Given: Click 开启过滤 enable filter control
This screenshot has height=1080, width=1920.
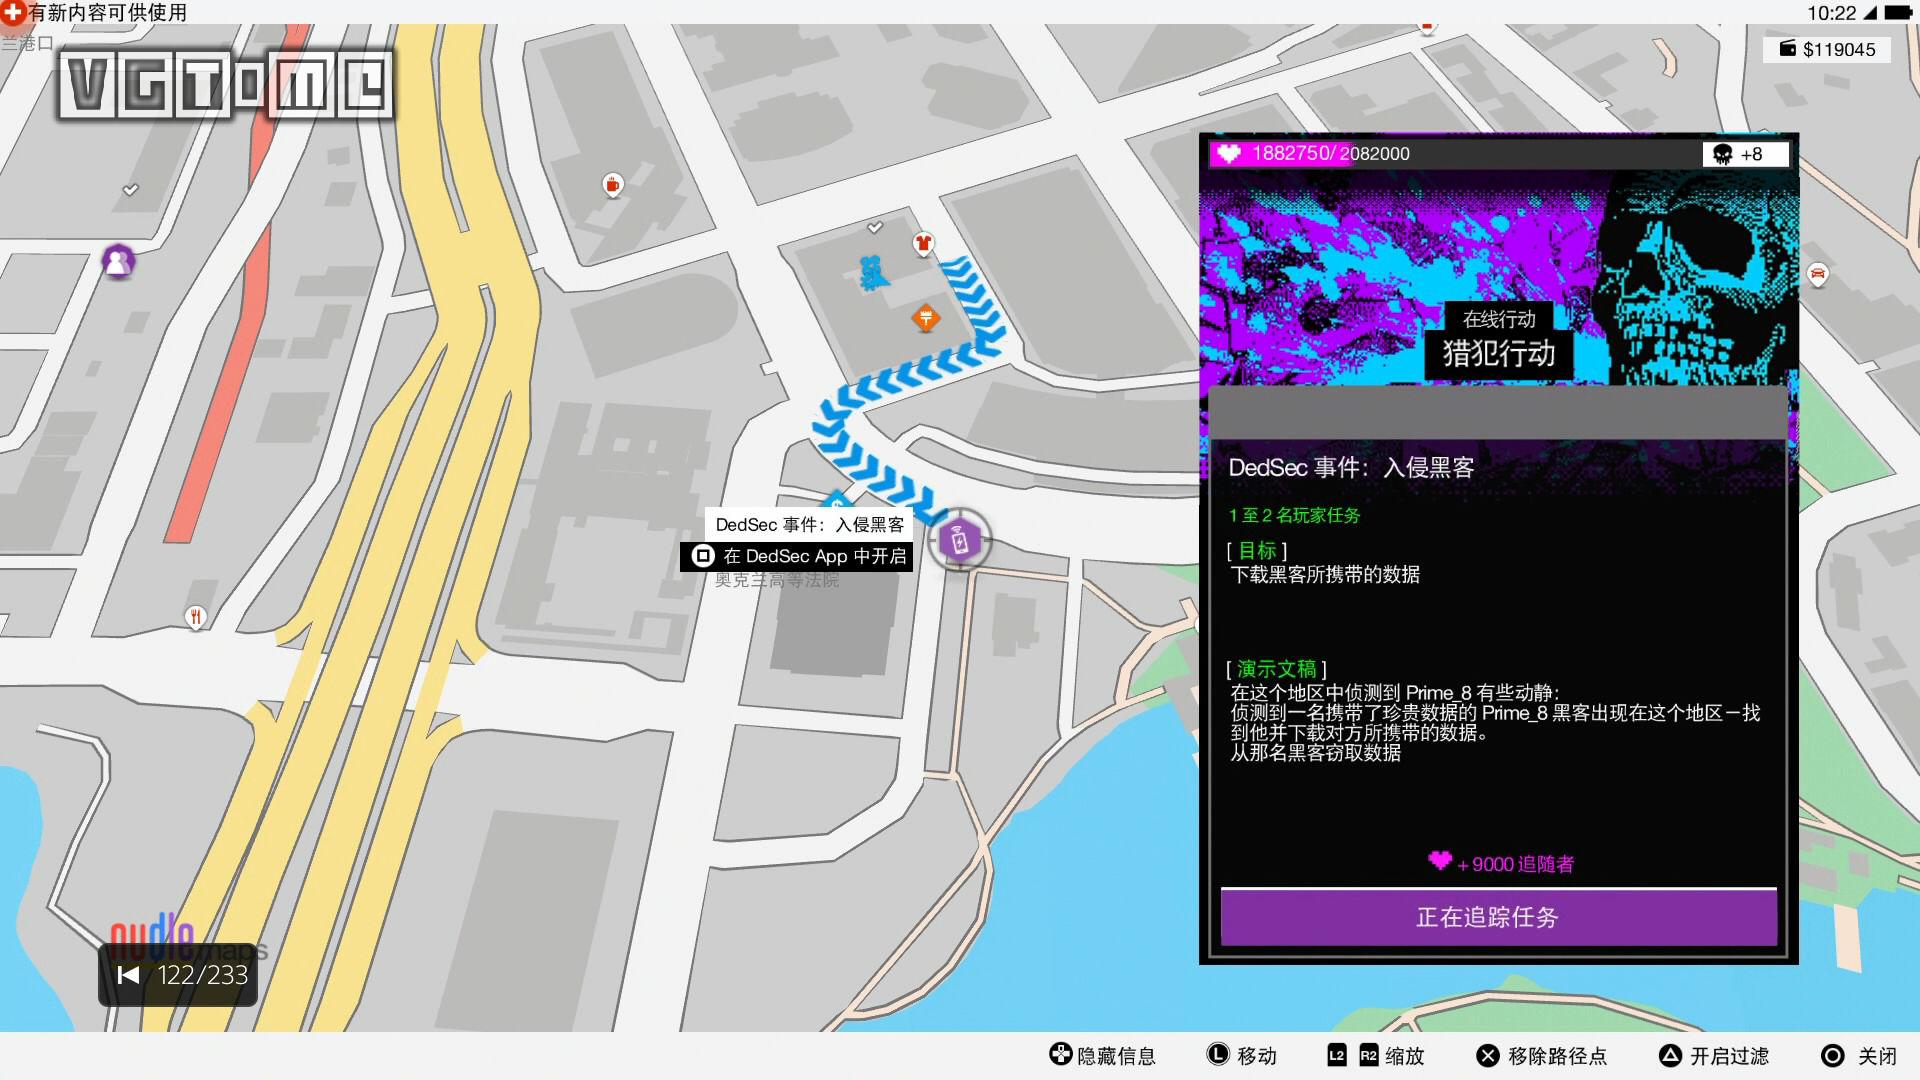Looking at the screenshot, I should tap(1714, 1055).
